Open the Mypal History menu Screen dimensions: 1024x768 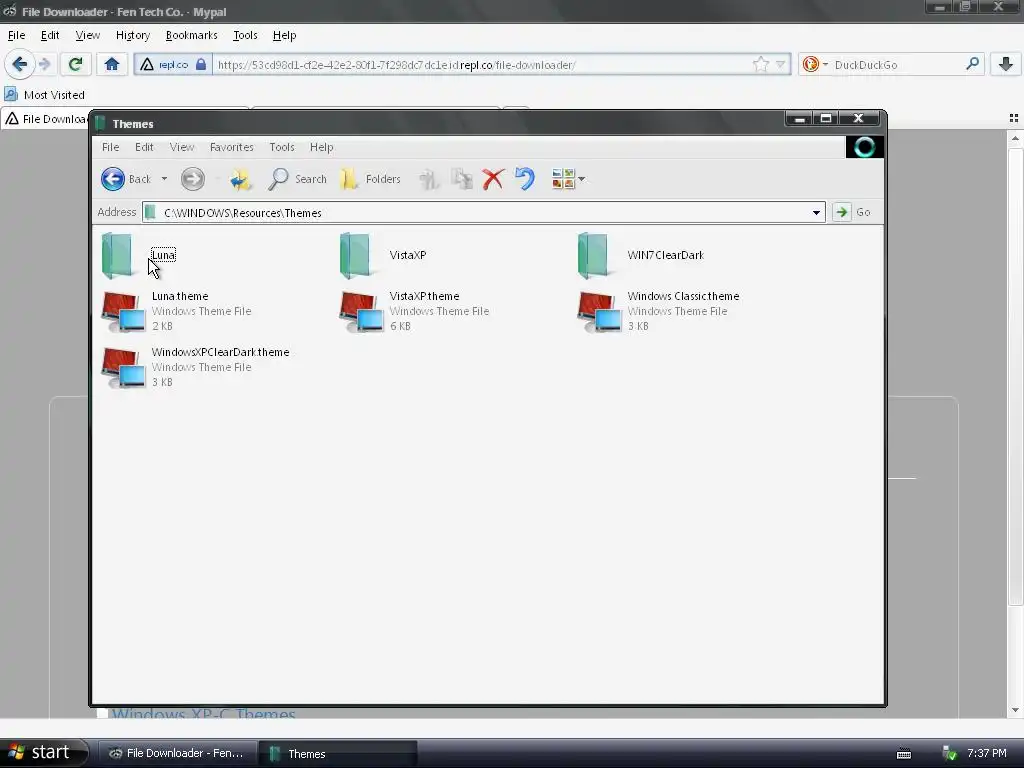click(133, 35)
